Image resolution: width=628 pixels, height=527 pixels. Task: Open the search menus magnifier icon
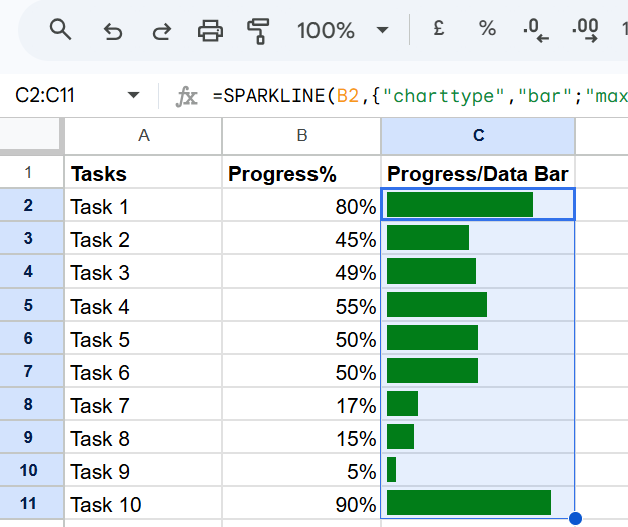click(x=60, y=30)
